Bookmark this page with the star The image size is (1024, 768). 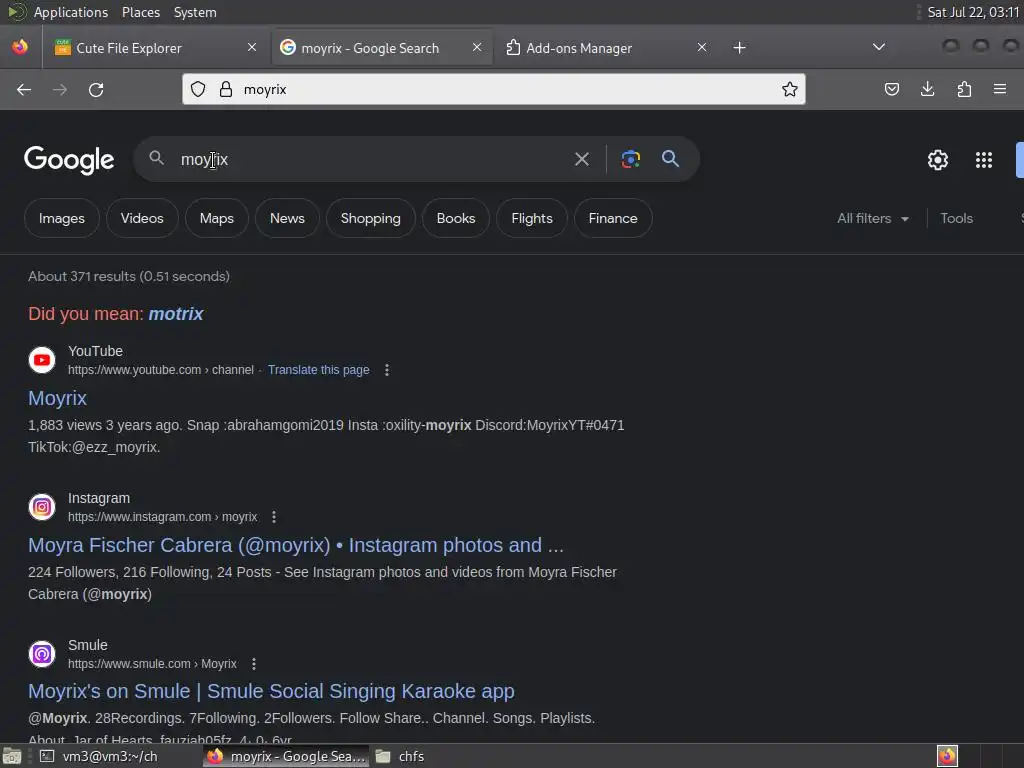[790, 89]
